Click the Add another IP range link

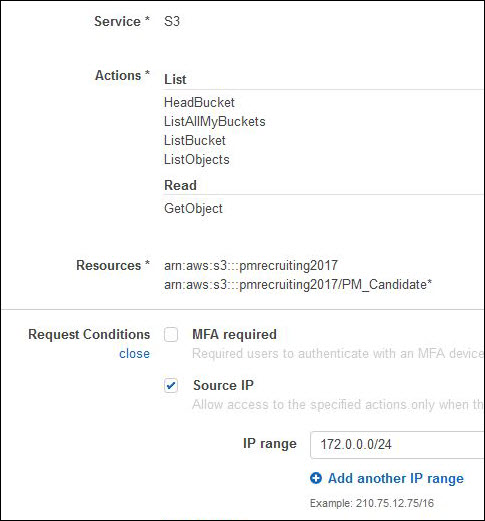396,478
